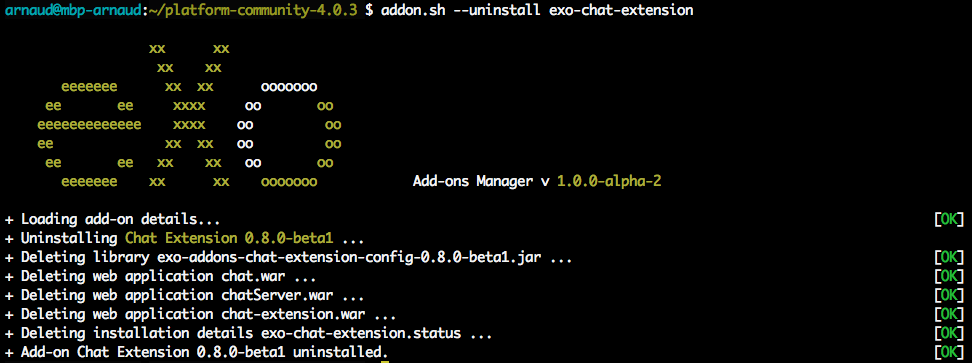Click OK status beside Deleting library line
972x363 pixels.
(949, 258)
